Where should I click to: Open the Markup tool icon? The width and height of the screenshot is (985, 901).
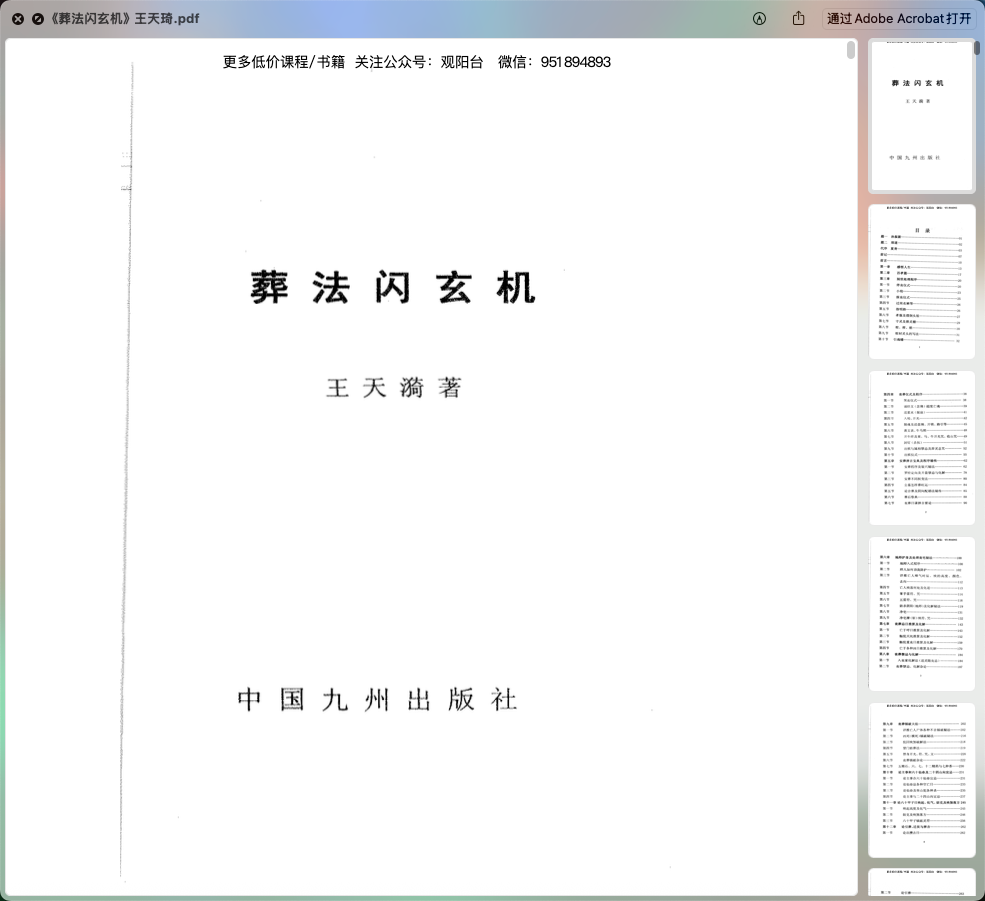tap(759, 19)
